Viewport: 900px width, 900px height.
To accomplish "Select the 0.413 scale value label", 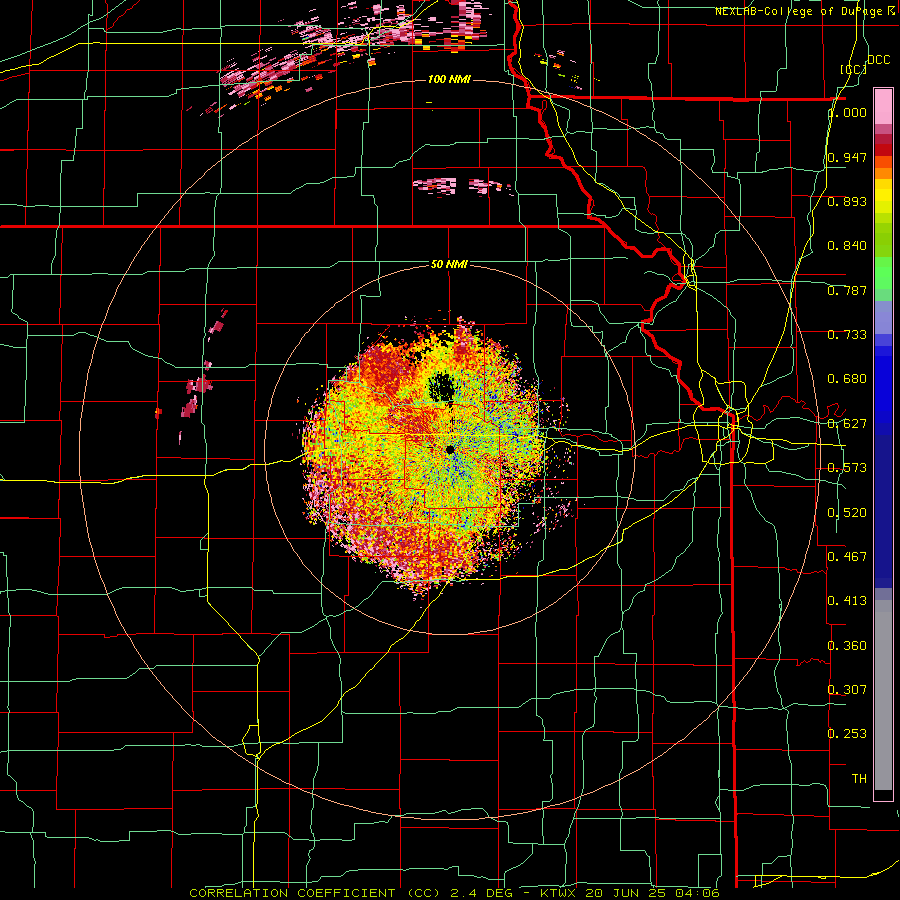I will coord(847,600).
